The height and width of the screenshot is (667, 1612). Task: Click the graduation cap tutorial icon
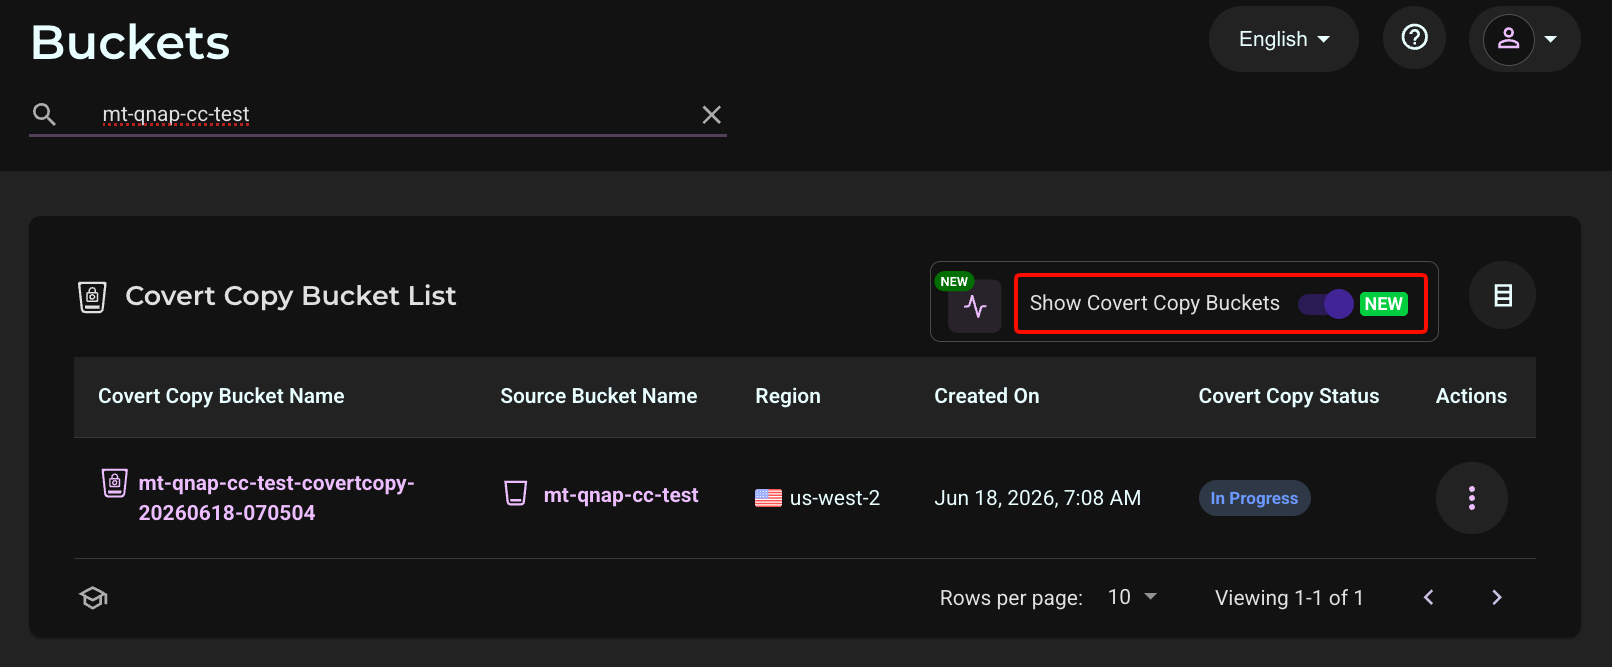(93, 598)
